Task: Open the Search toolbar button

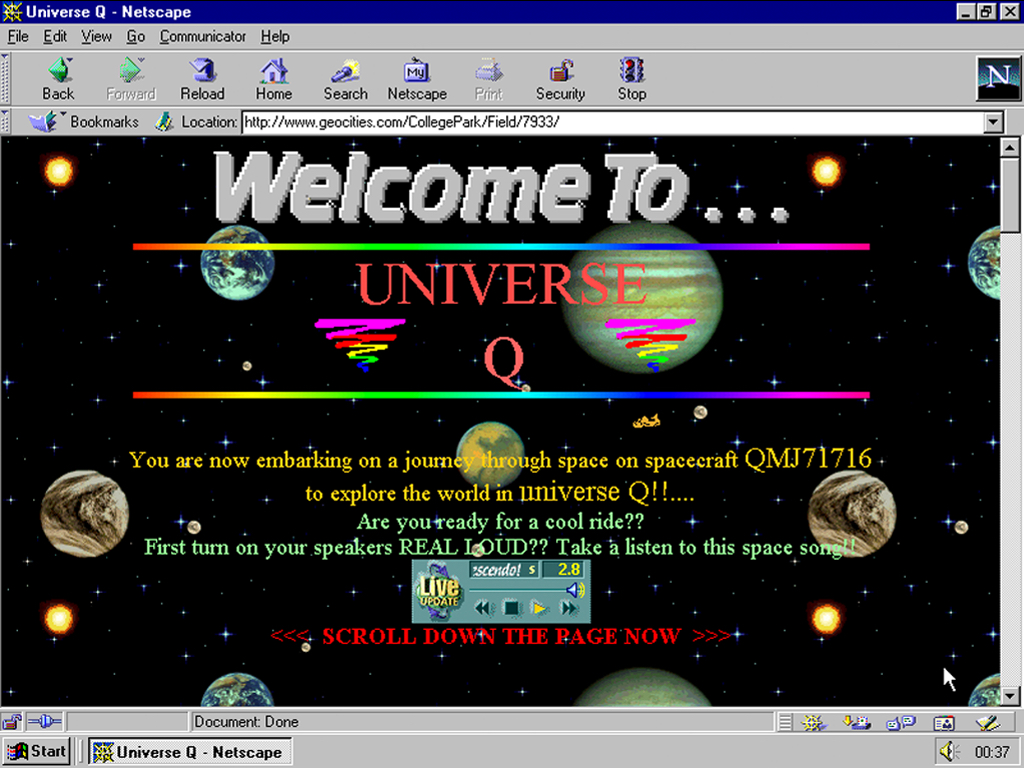Action: click(x=345, y=79)
